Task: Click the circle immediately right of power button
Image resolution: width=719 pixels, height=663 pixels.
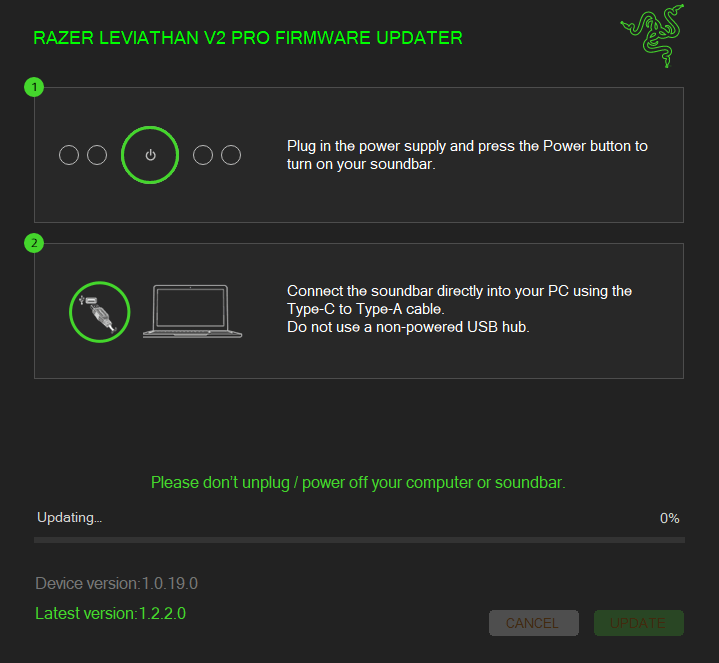Action: coord(203,155)
